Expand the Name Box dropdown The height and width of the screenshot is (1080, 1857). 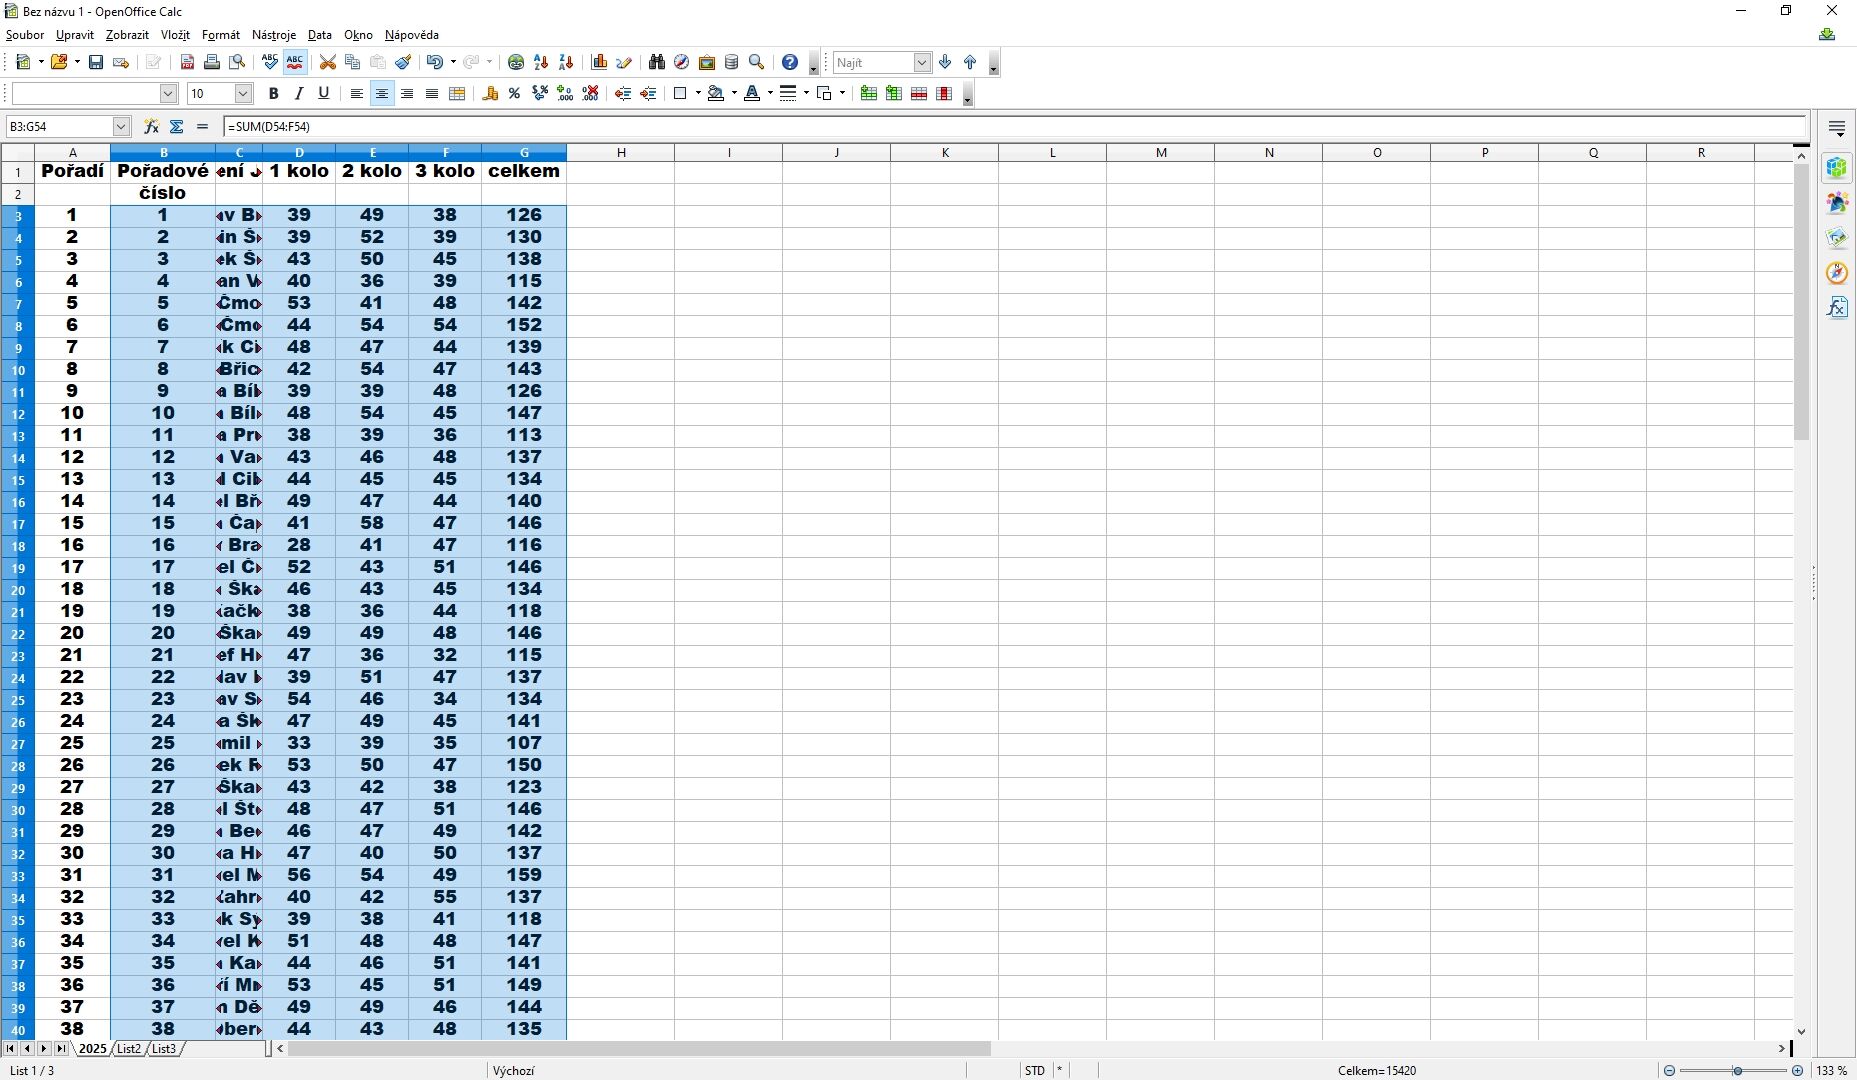pos(121,127)
